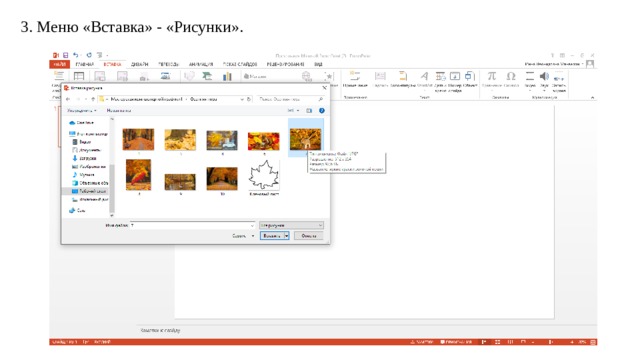Select the maple leaf outline thumbnail
The width and height of the screenshot is (640, 360).
(264, 175)
